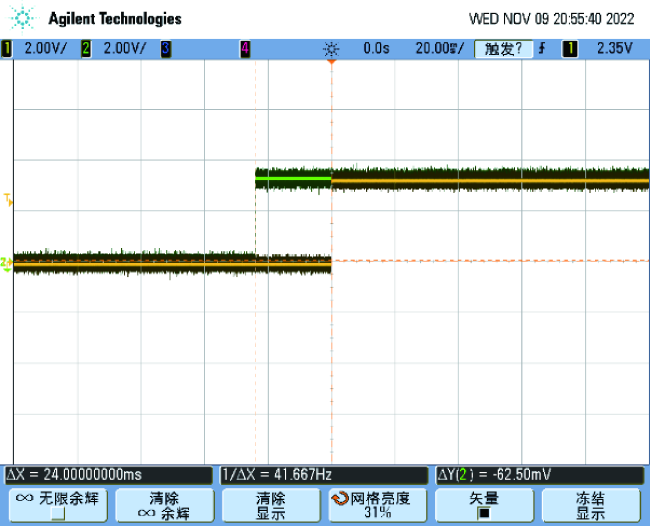650x526 pixels.
Task: Click the Agilent Technologies logo icon
Action: tap(24, 18)
